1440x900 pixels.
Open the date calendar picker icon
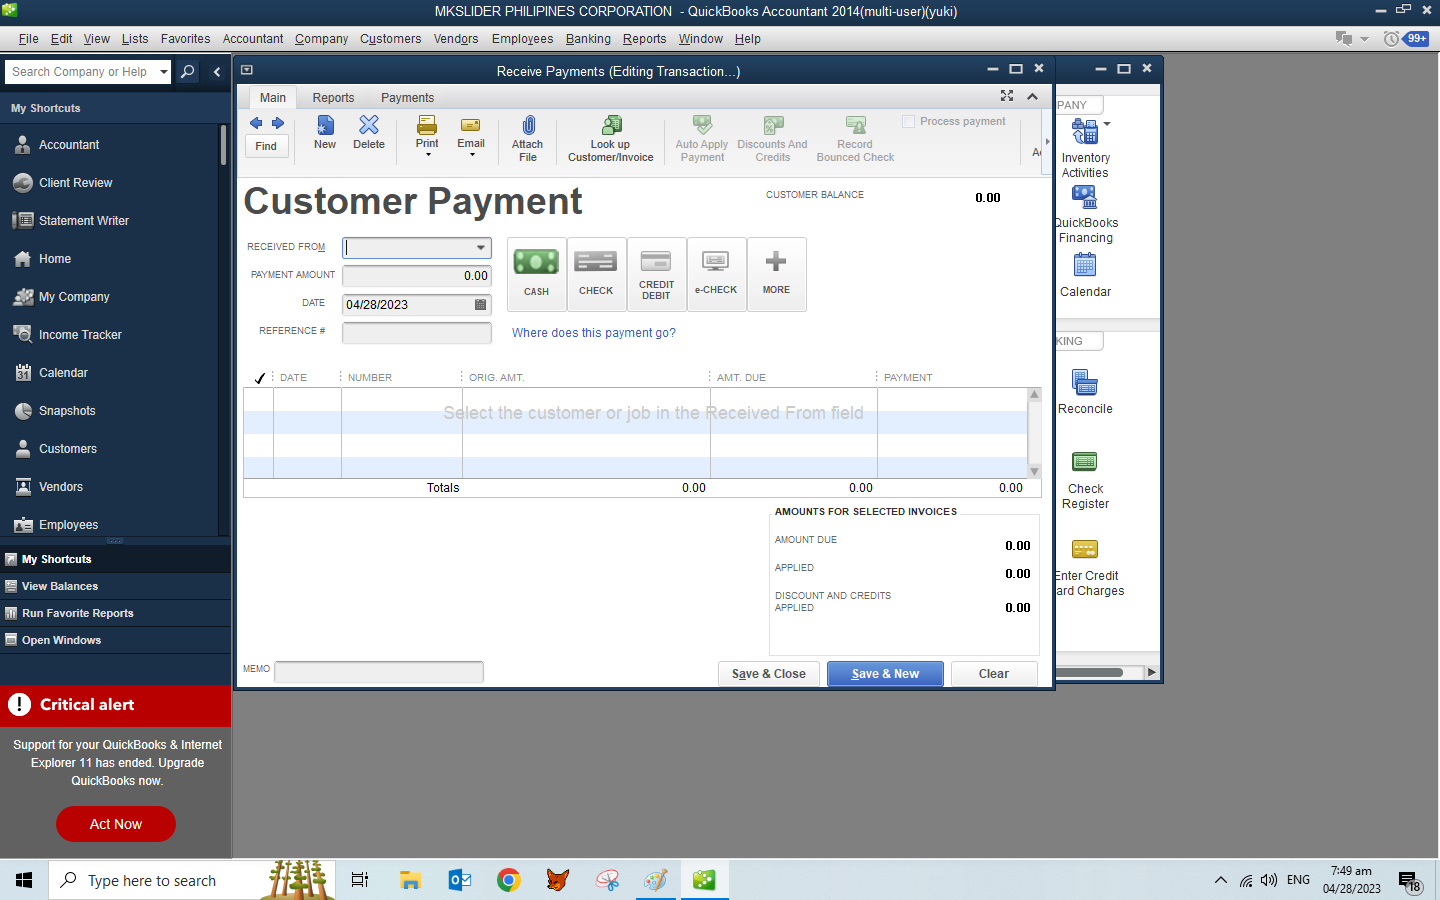[x=481, y=304]
